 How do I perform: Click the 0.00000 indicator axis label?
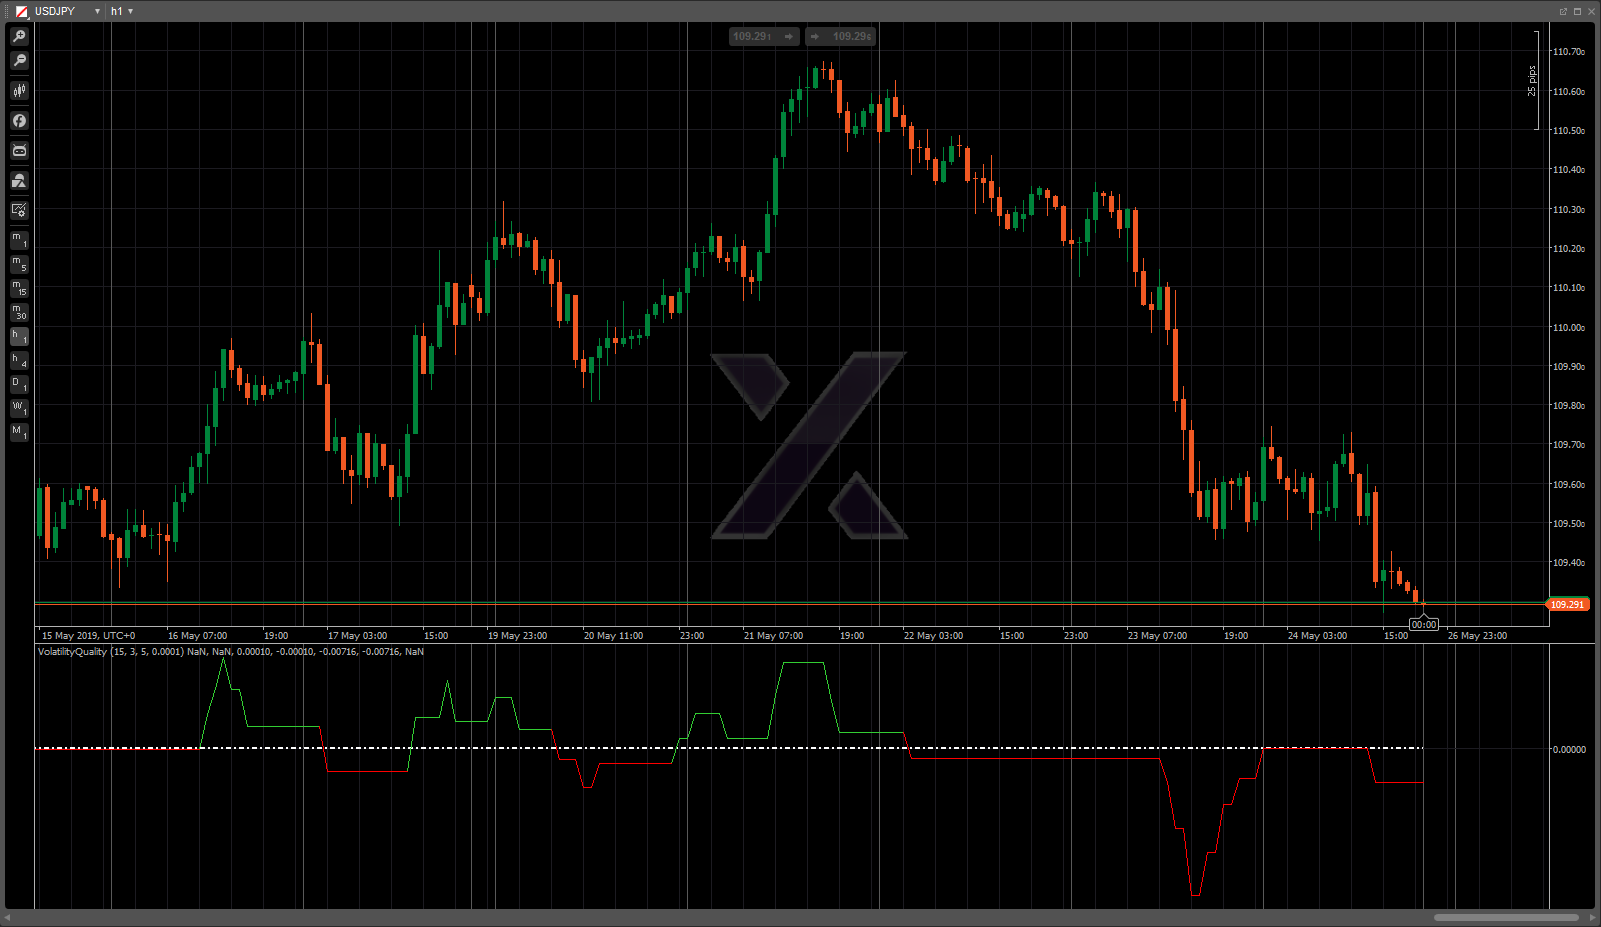pyautogui.click(x=1568, y=750)
